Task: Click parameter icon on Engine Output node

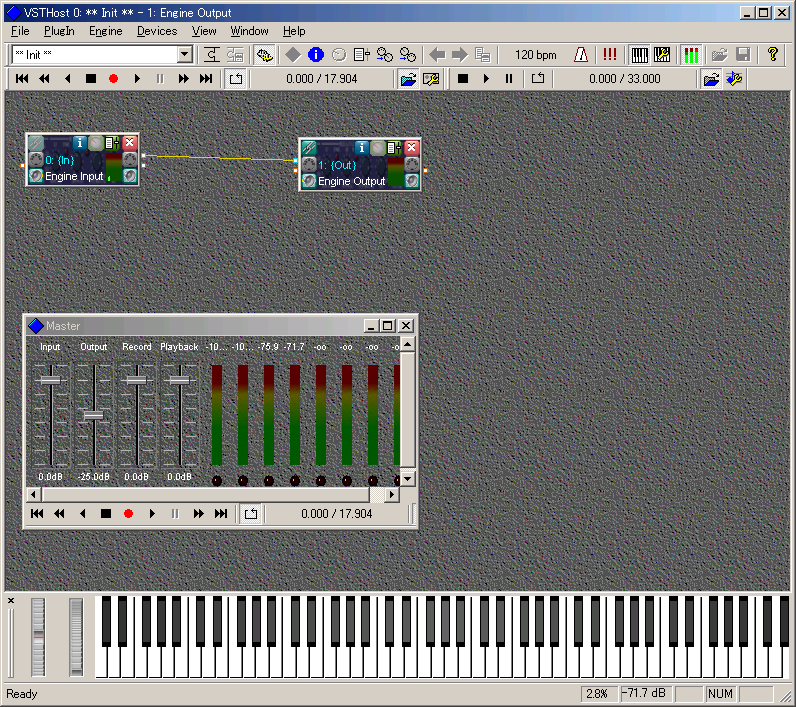Action: coord(393,148)
